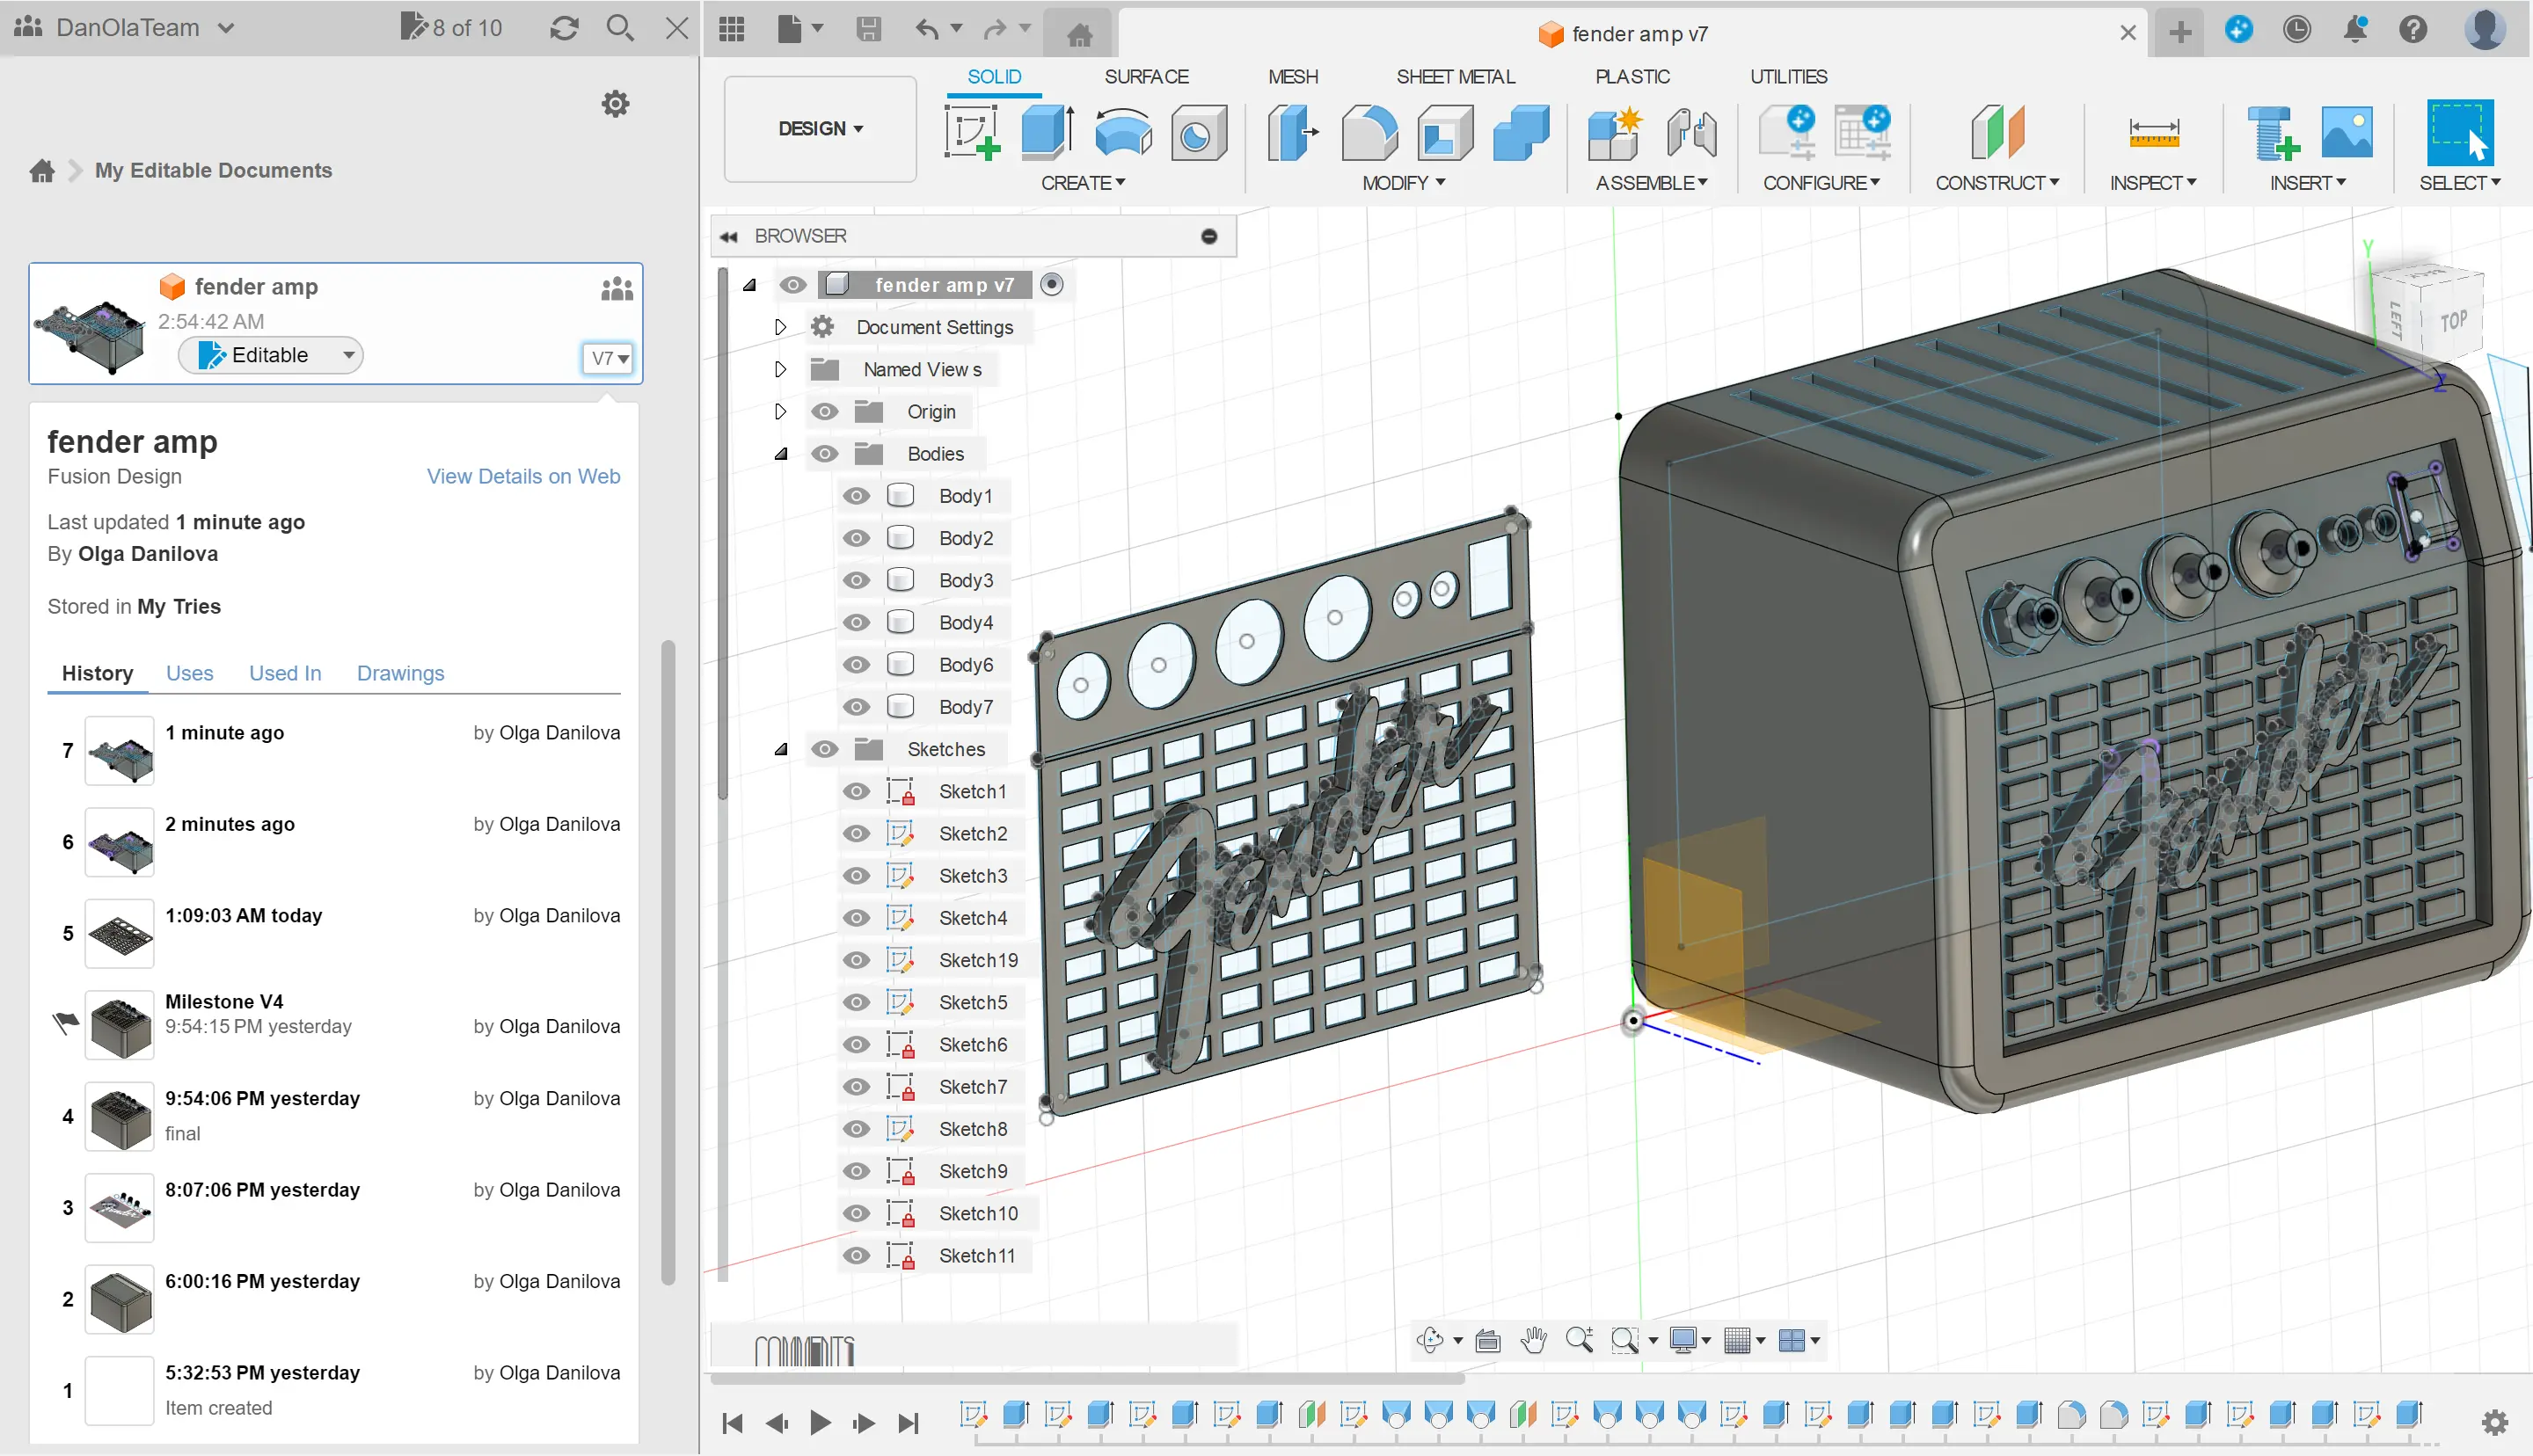2533x1456 pixels.
Task: Open notifications bell icon
Action: 2355,29
